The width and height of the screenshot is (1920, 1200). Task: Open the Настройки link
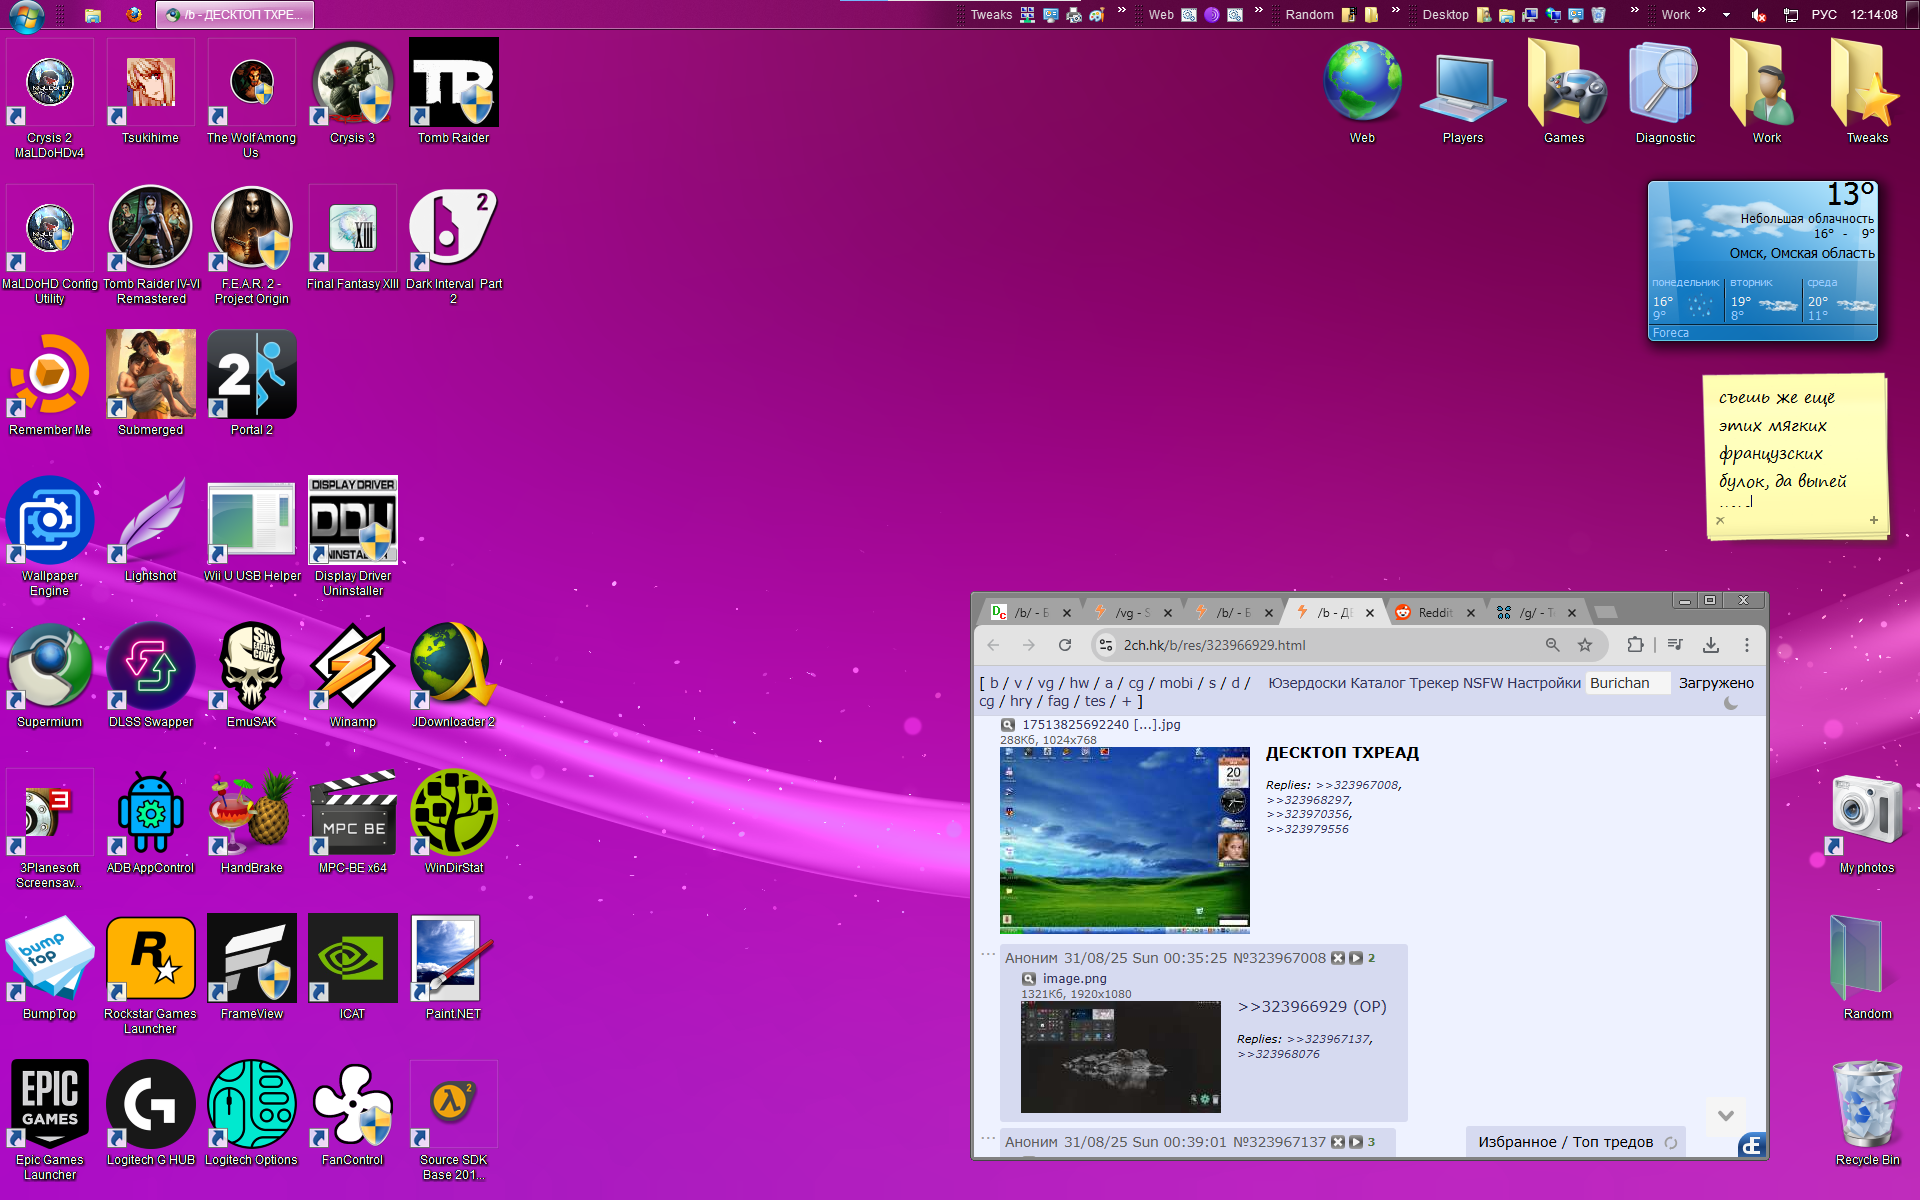point(1544,683)
